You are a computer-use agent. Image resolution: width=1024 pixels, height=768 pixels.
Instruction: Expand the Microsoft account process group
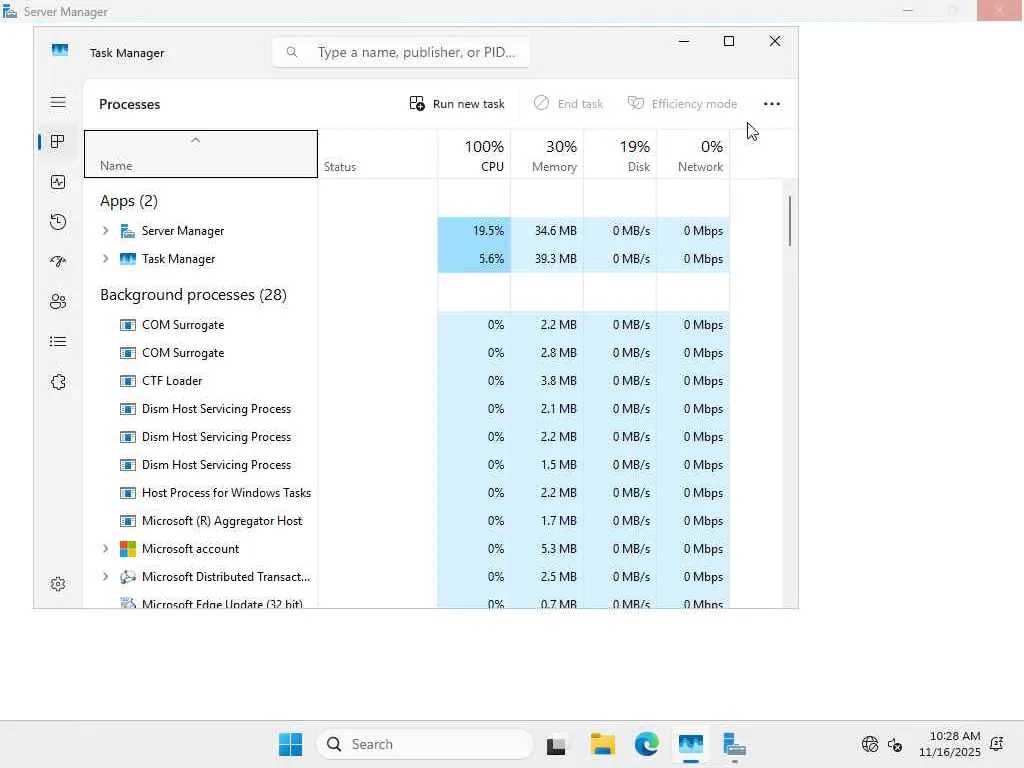point(105,549)
